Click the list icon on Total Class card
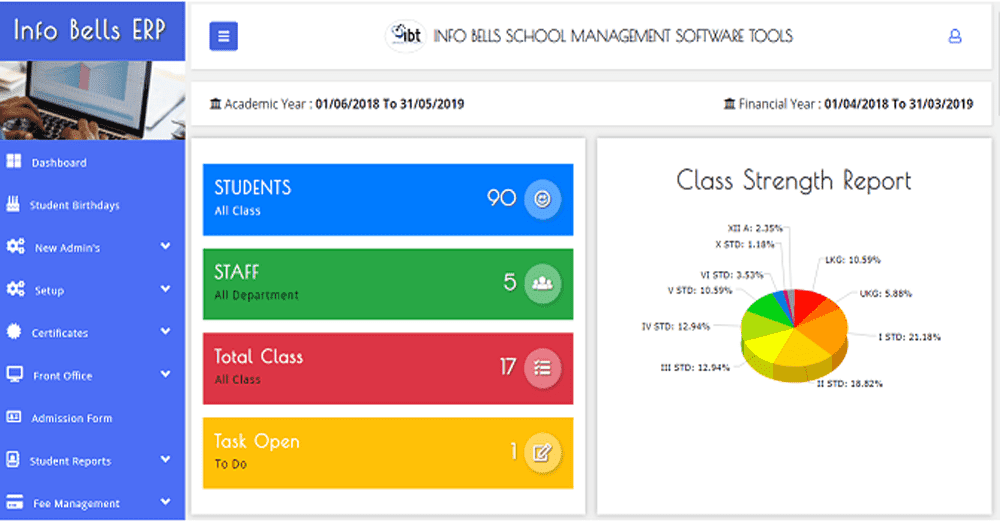 click(x=542, y=368)
